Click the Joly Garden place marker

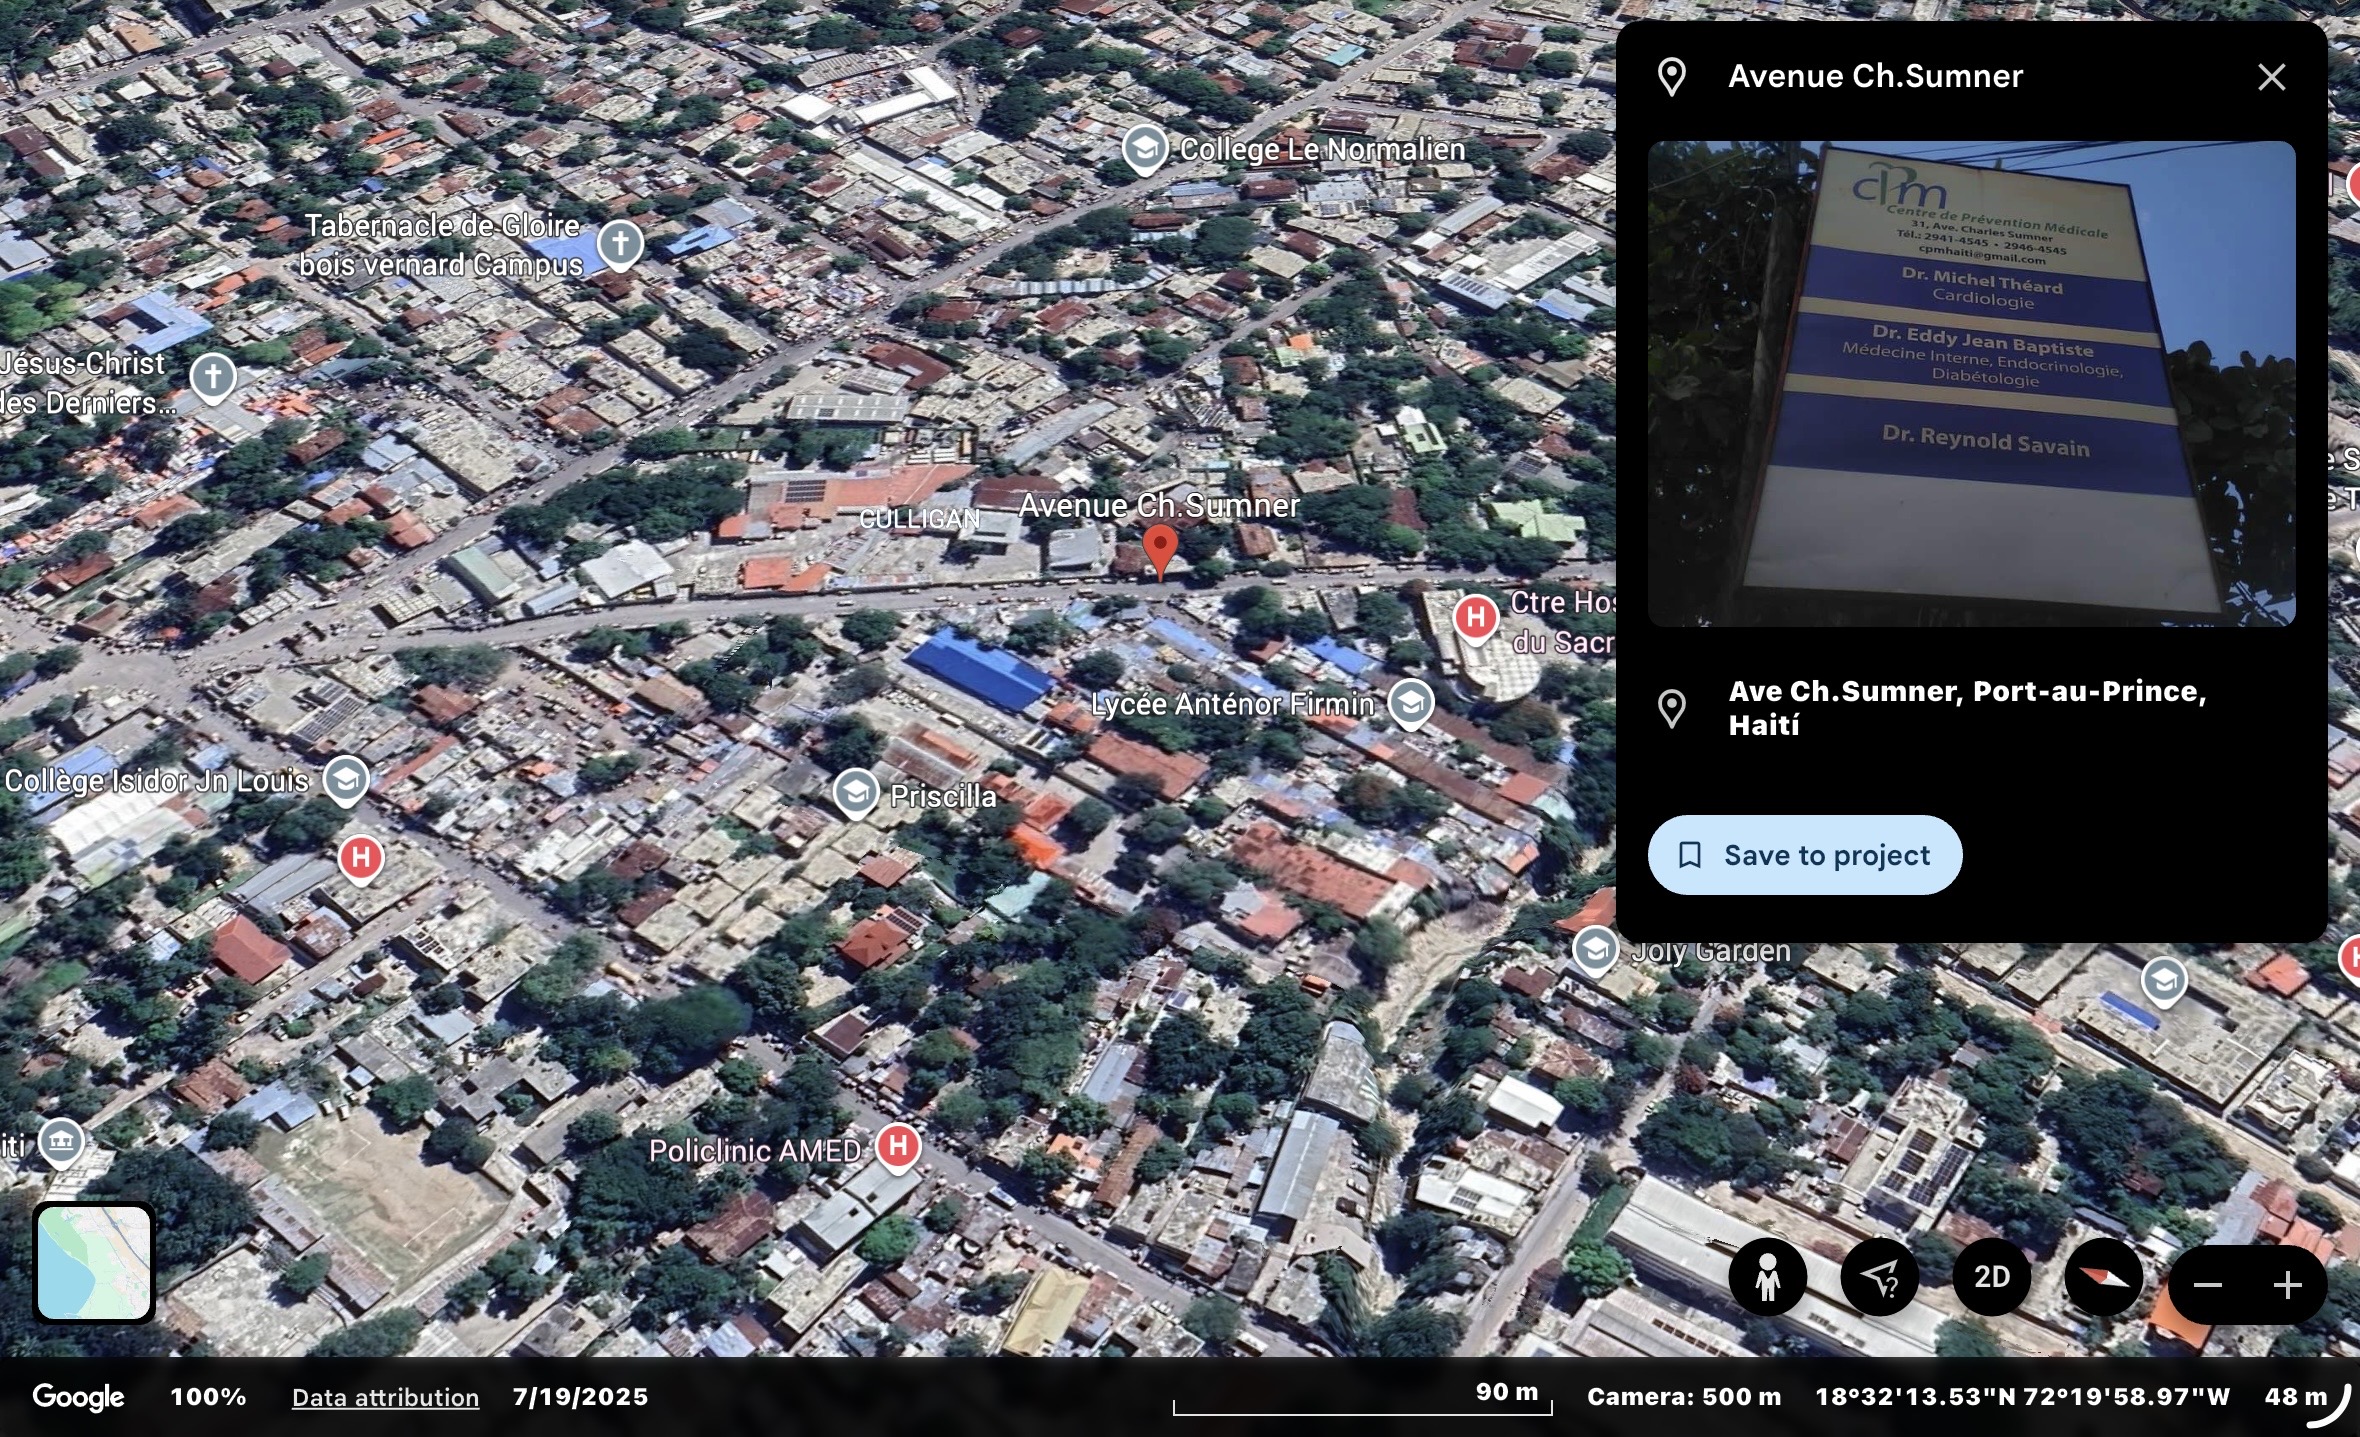click(x=1595, y=949)
